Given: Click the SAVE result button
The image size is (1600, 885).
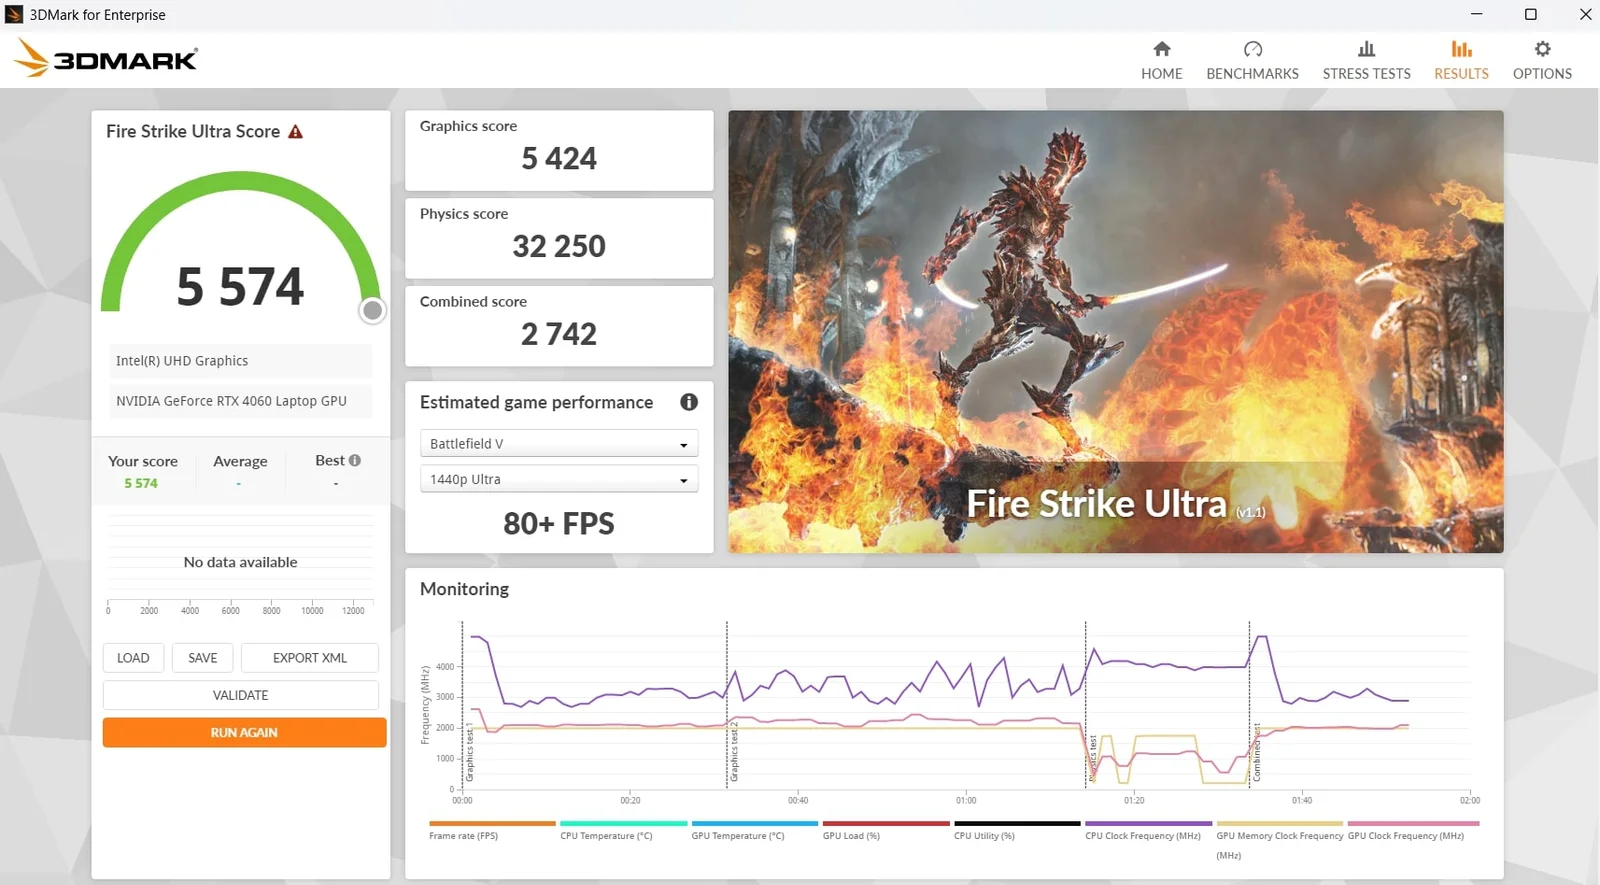Looking at the screenshot, I should pyautogui.click(x=202, y=658).
